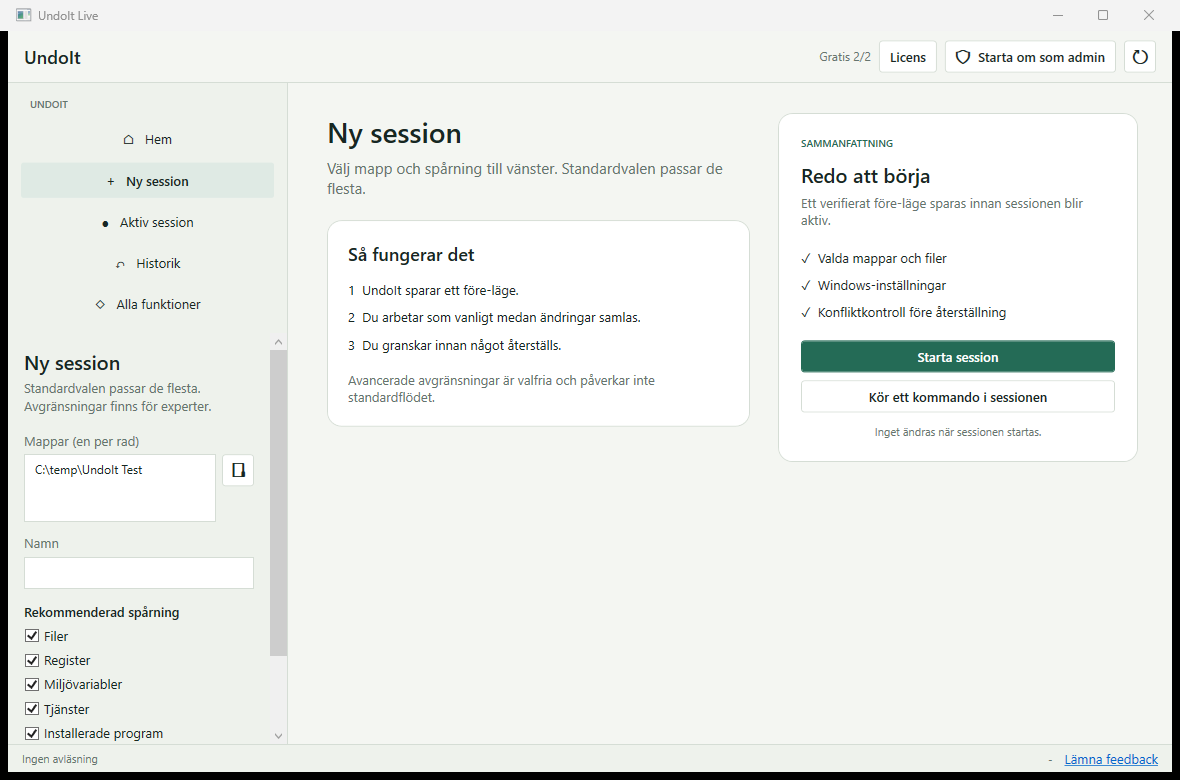The width and height of the screenshot is (1180, 780).
Task: Click the Windows-inställningar summary line
Action: [874, 285]
